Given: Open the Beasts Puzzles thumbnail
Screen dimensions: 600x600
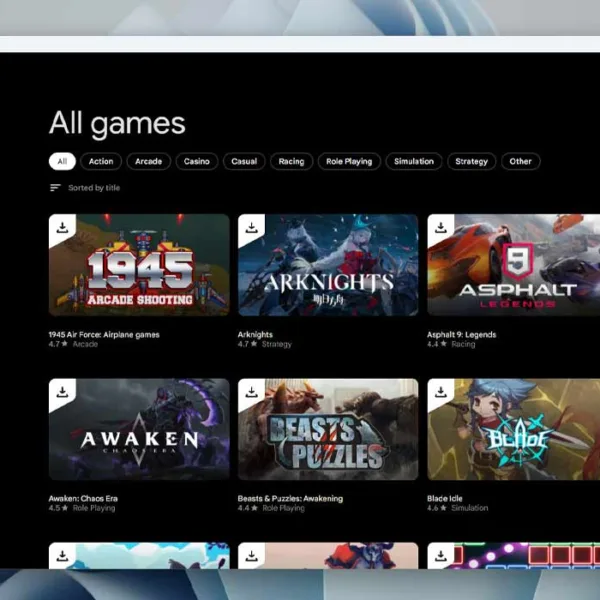Looking at the screenshot, I should click(x=328, y=429).
